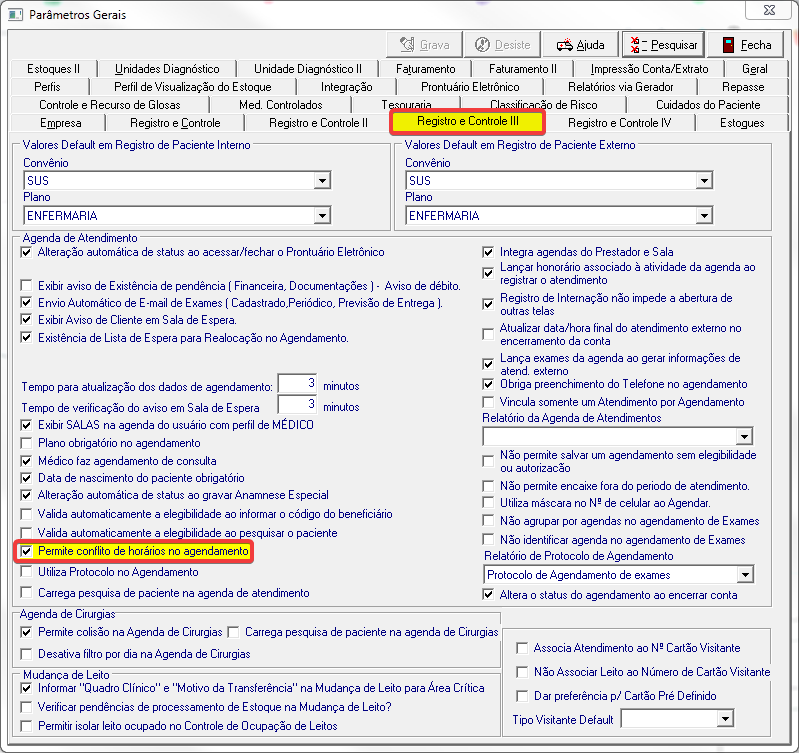
Task: Click the Grava save button
Action: click(x=424, y=45)
